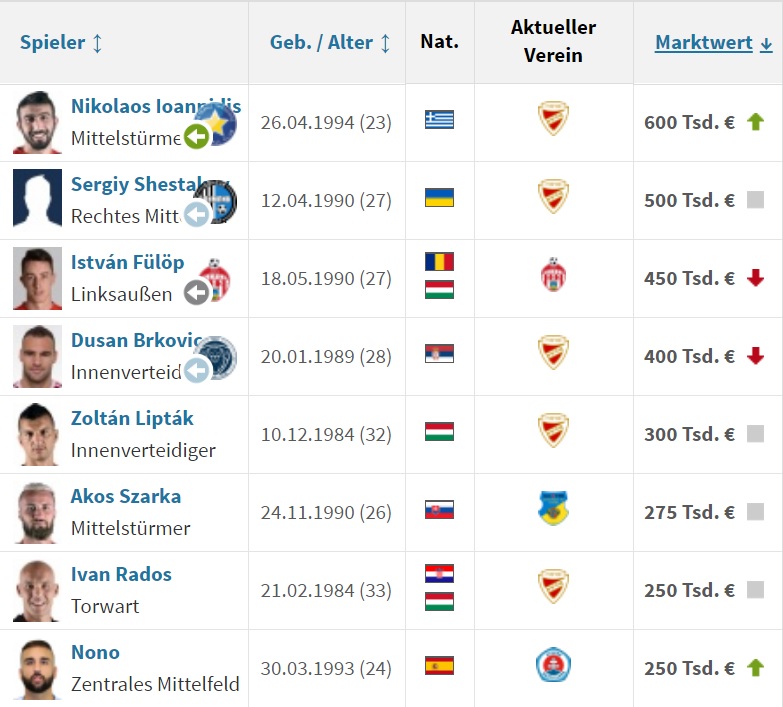Click the Greek flag icon
Viewport: 783px width, 707px height.
tap(439, 120)
